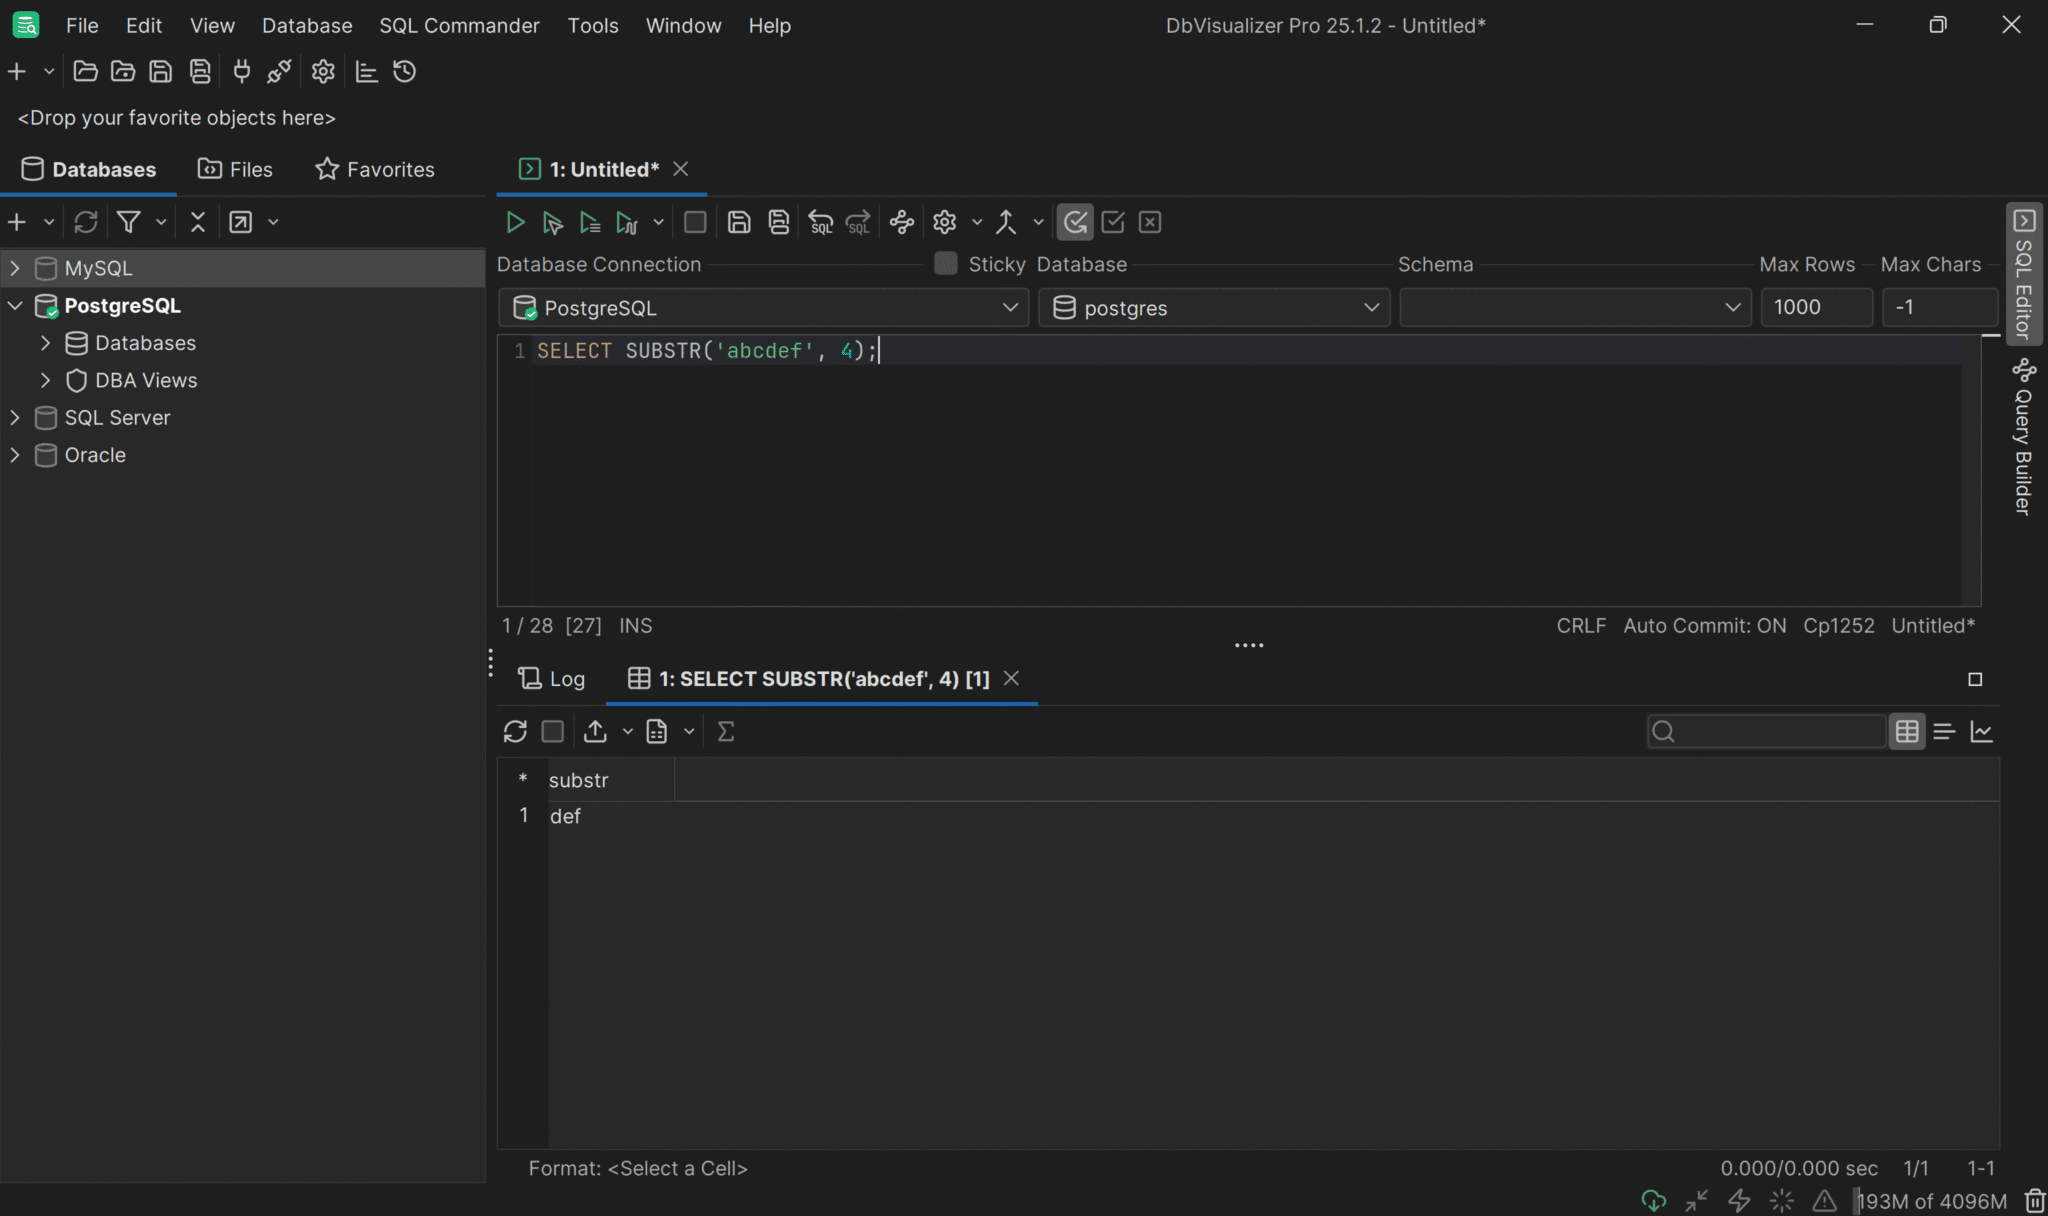
Task: Refresh the result grid with reload icon
Action: coord(514,731)
